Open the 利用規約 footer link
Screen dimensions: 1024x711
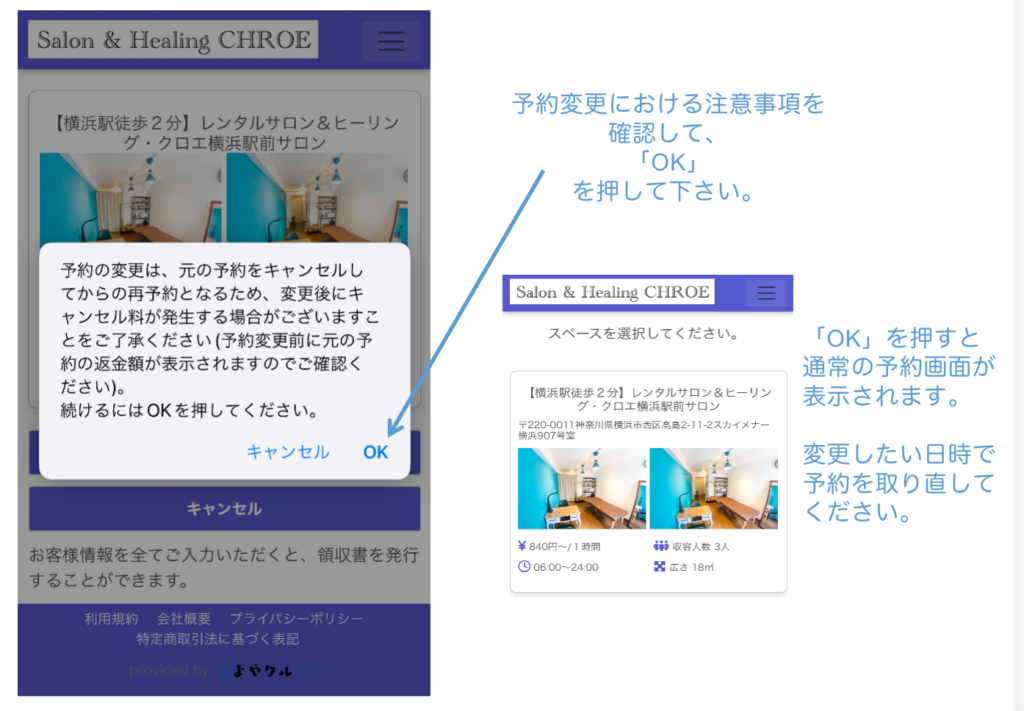(111, 619)
